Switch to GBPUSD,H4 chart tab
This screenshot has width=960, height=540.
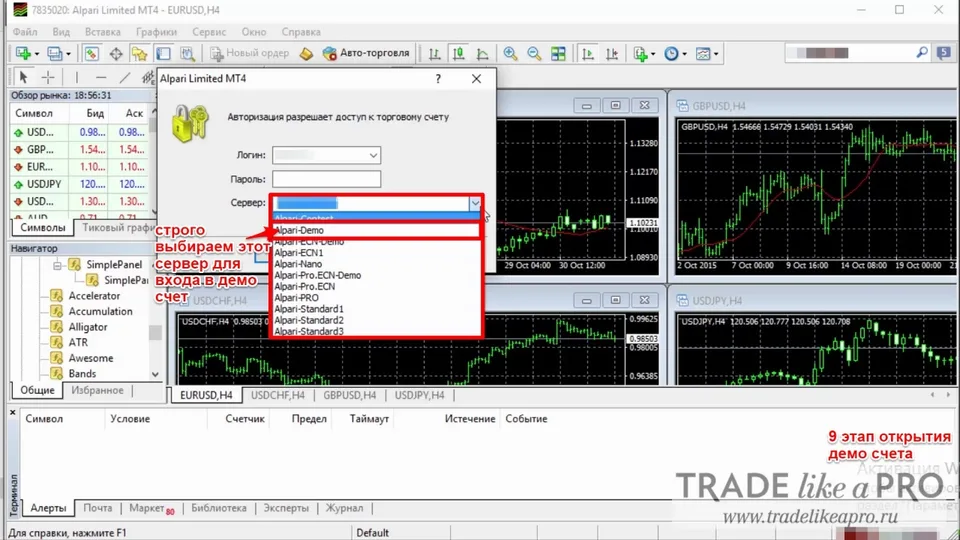pos(350,395)
